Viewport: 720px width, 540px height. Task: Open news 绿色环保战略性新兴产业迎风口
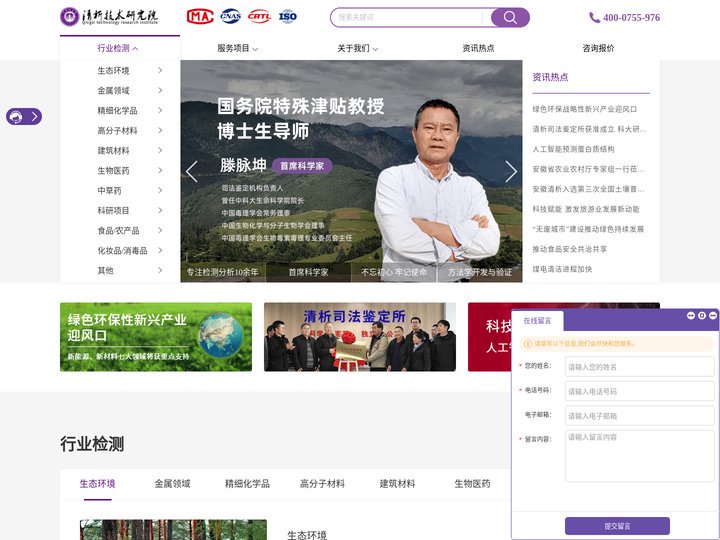(x=585, y=109)
